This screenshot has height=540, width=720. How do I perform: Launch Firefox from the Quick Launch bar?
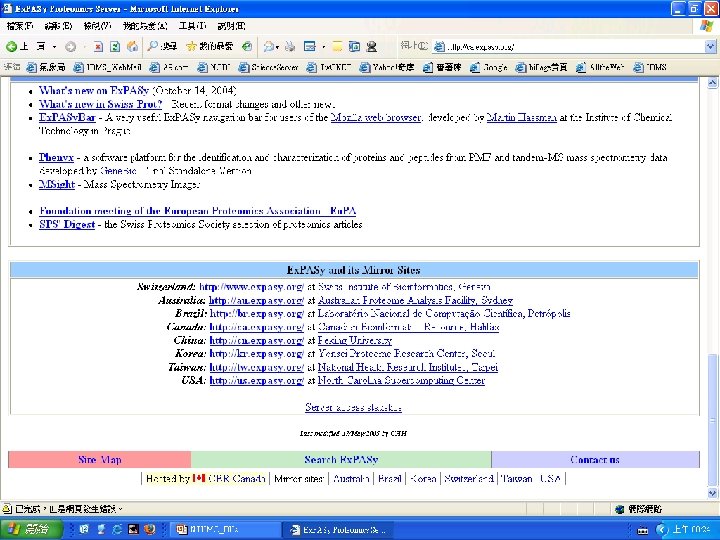point(149,529)
